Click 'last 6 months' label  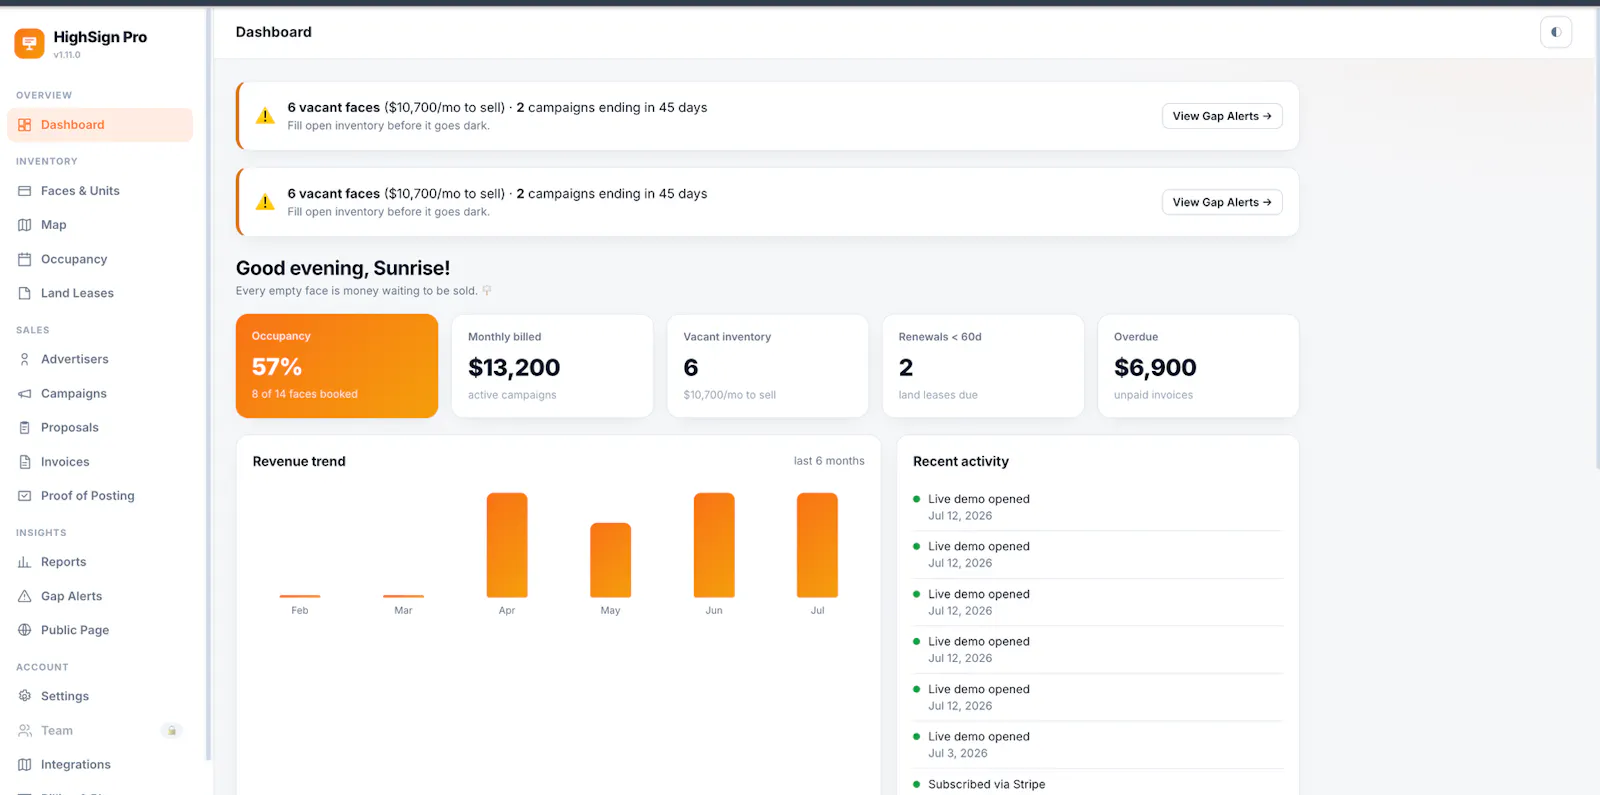coord(829,461)
